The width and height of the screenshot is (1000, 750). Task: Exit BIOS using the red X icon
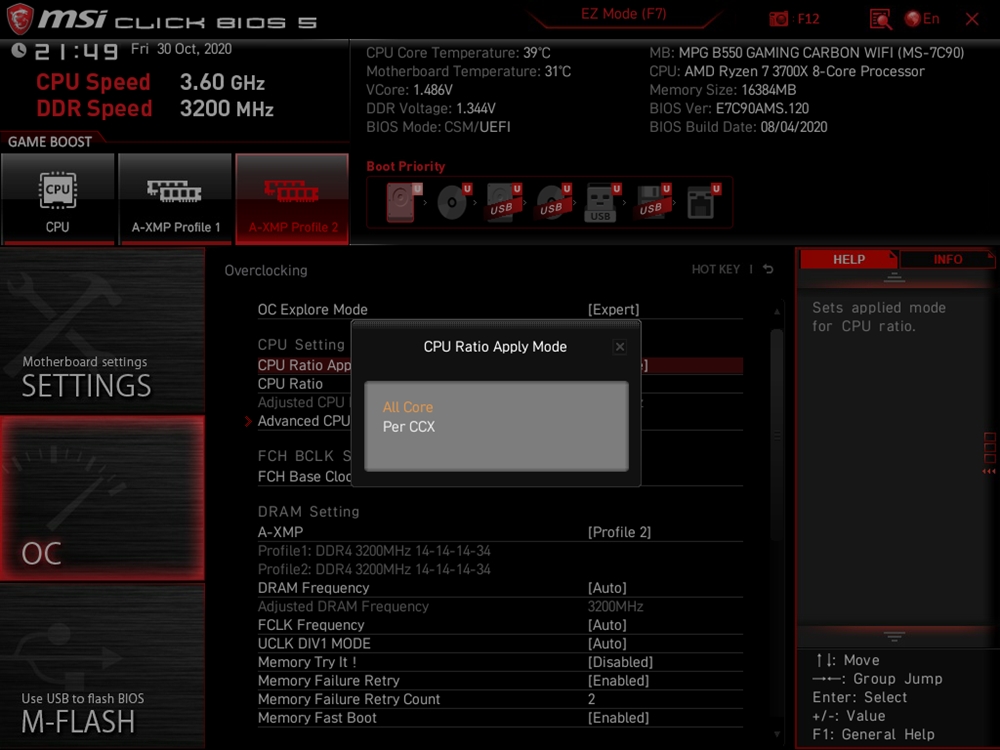tap(972, 19)
